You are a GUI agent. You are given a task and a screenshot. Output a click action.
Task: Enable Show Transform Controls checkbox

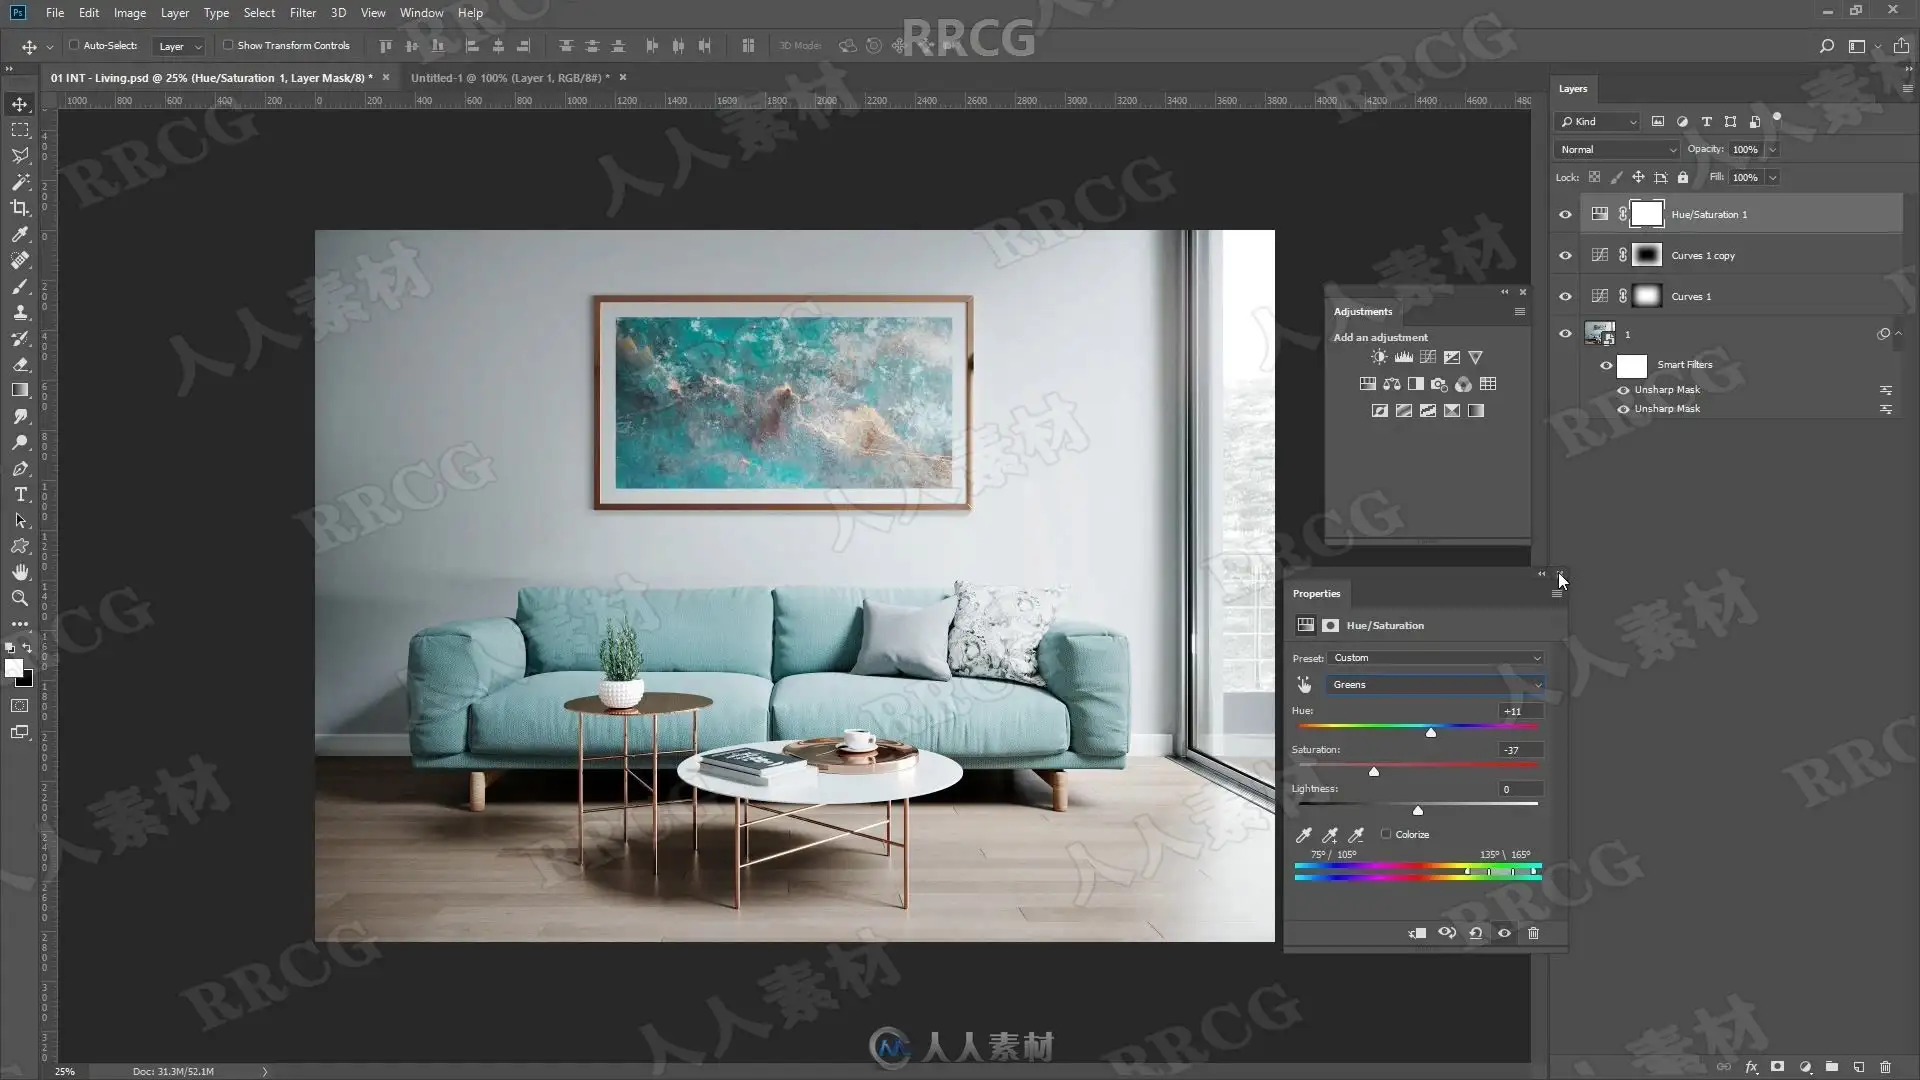(x=228, y=45)
